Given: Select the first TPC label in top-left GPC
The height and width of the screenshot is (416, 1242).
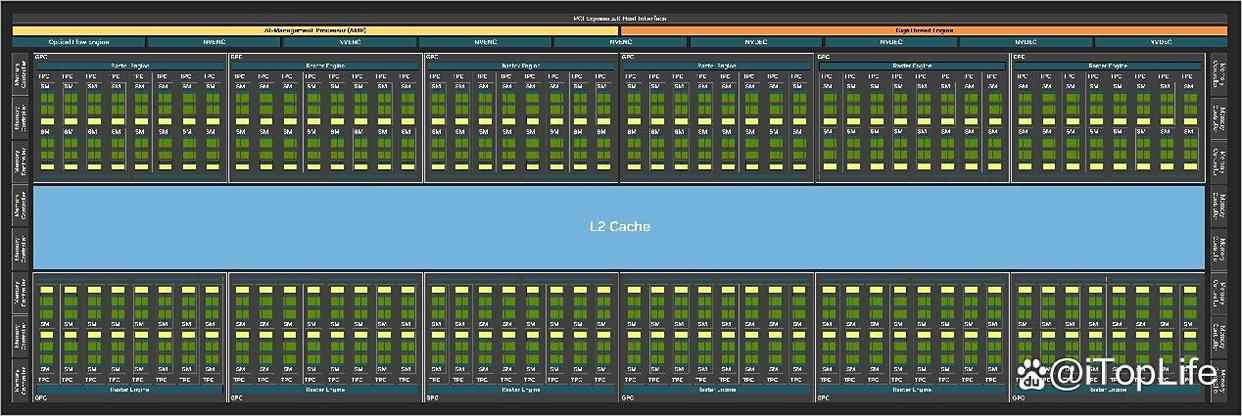Looking at the screenshot, I should coord(43,76).
